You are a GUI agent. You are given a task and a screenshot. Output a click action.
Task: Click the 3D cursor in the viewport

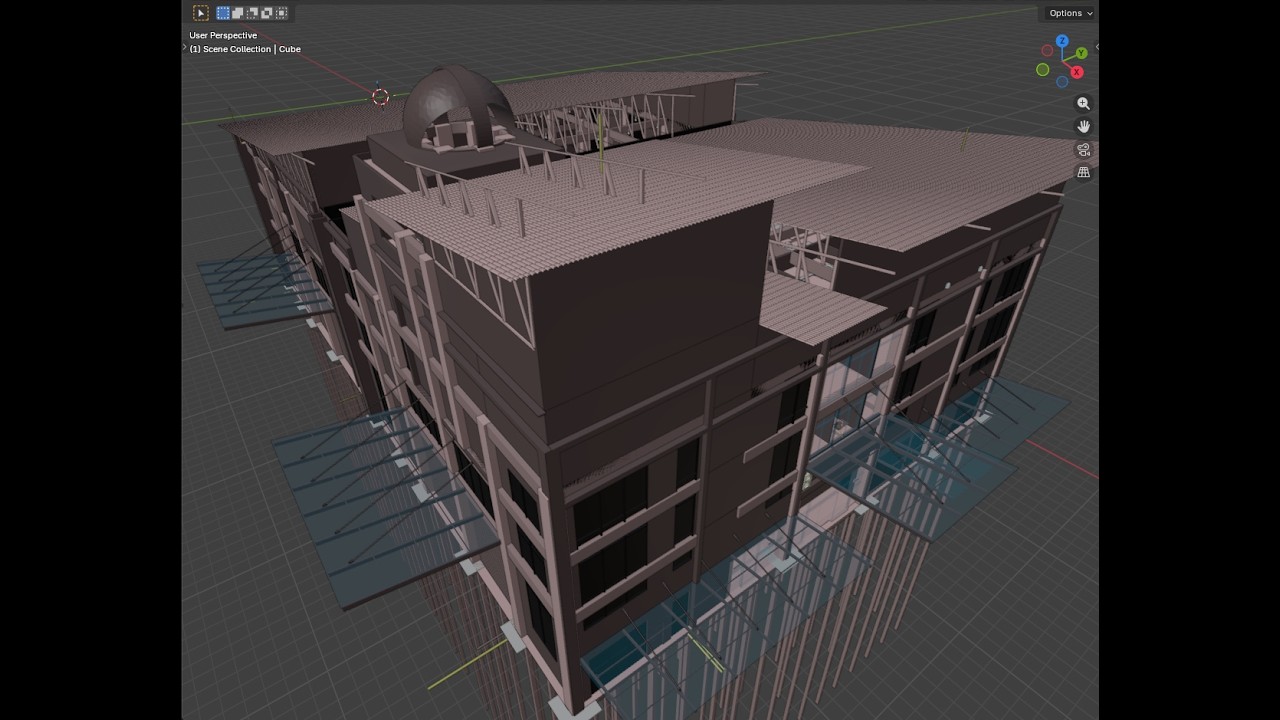click(380, 97)
